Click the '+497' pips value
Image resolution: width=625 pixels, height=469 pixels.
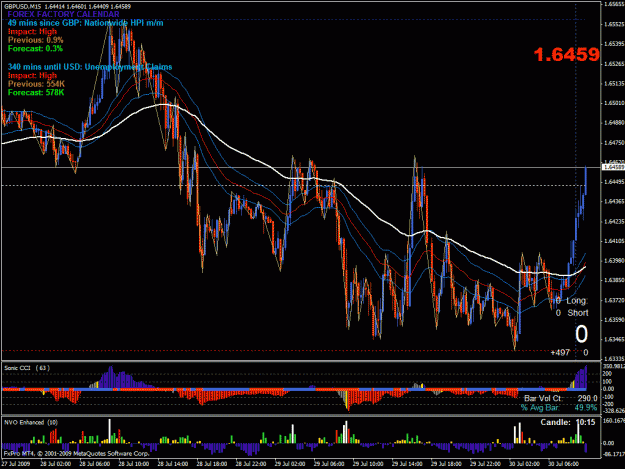click(560, 353)
